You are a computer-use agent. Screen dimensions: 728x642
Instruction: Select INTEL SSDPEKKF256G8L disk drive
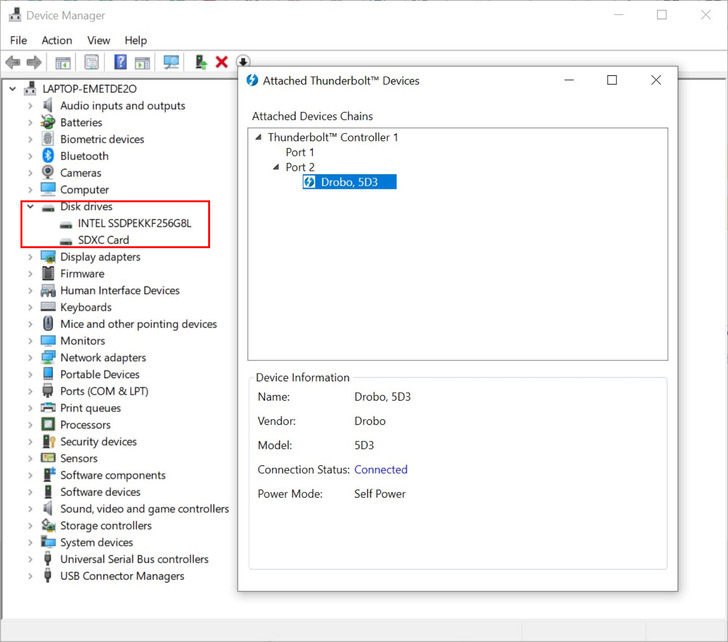coord(134,224)
